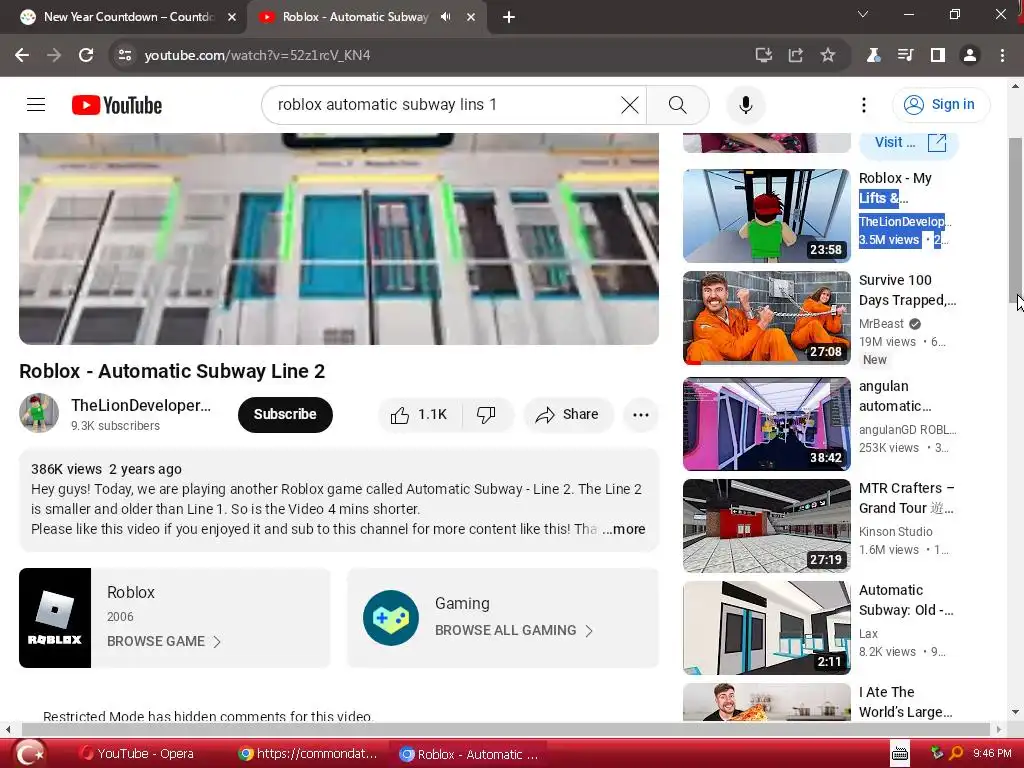Click the 386K views text
The height and width of the screenshot is (768, 1024).
point(67,469)
